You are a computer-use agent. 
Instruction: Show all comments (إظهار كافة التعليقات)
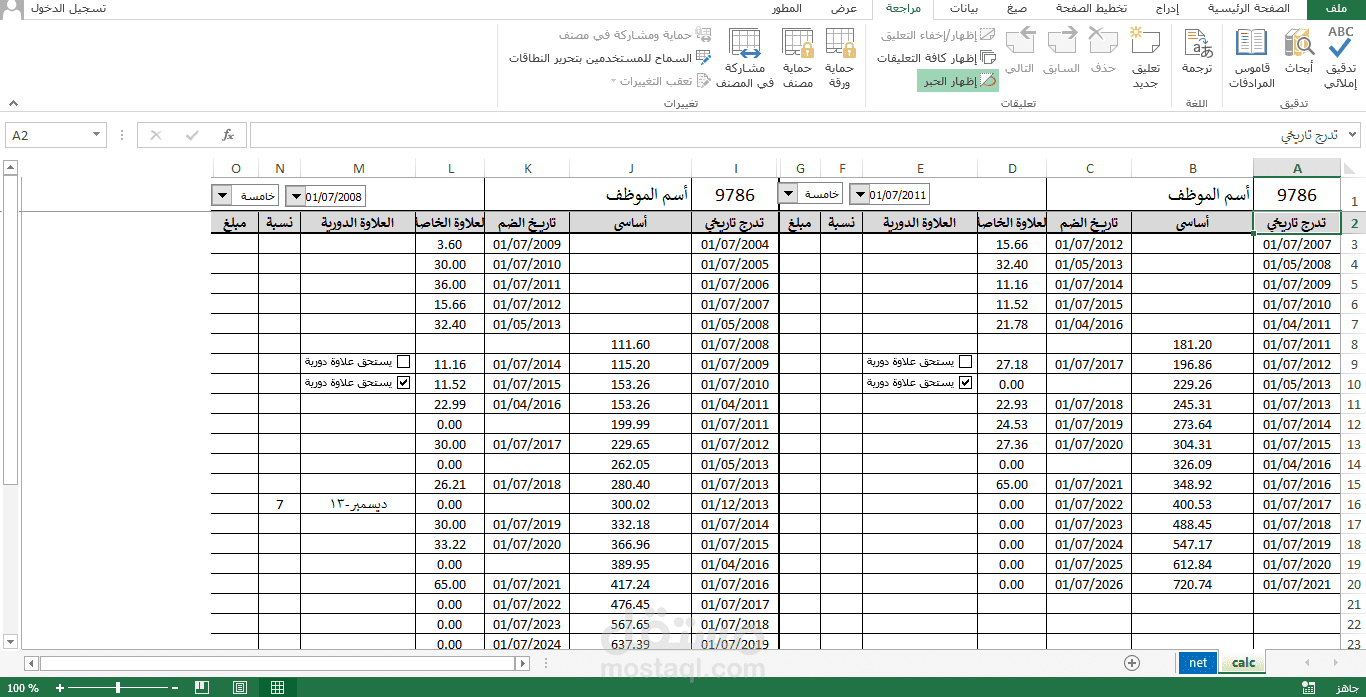(x=936, y=58)
